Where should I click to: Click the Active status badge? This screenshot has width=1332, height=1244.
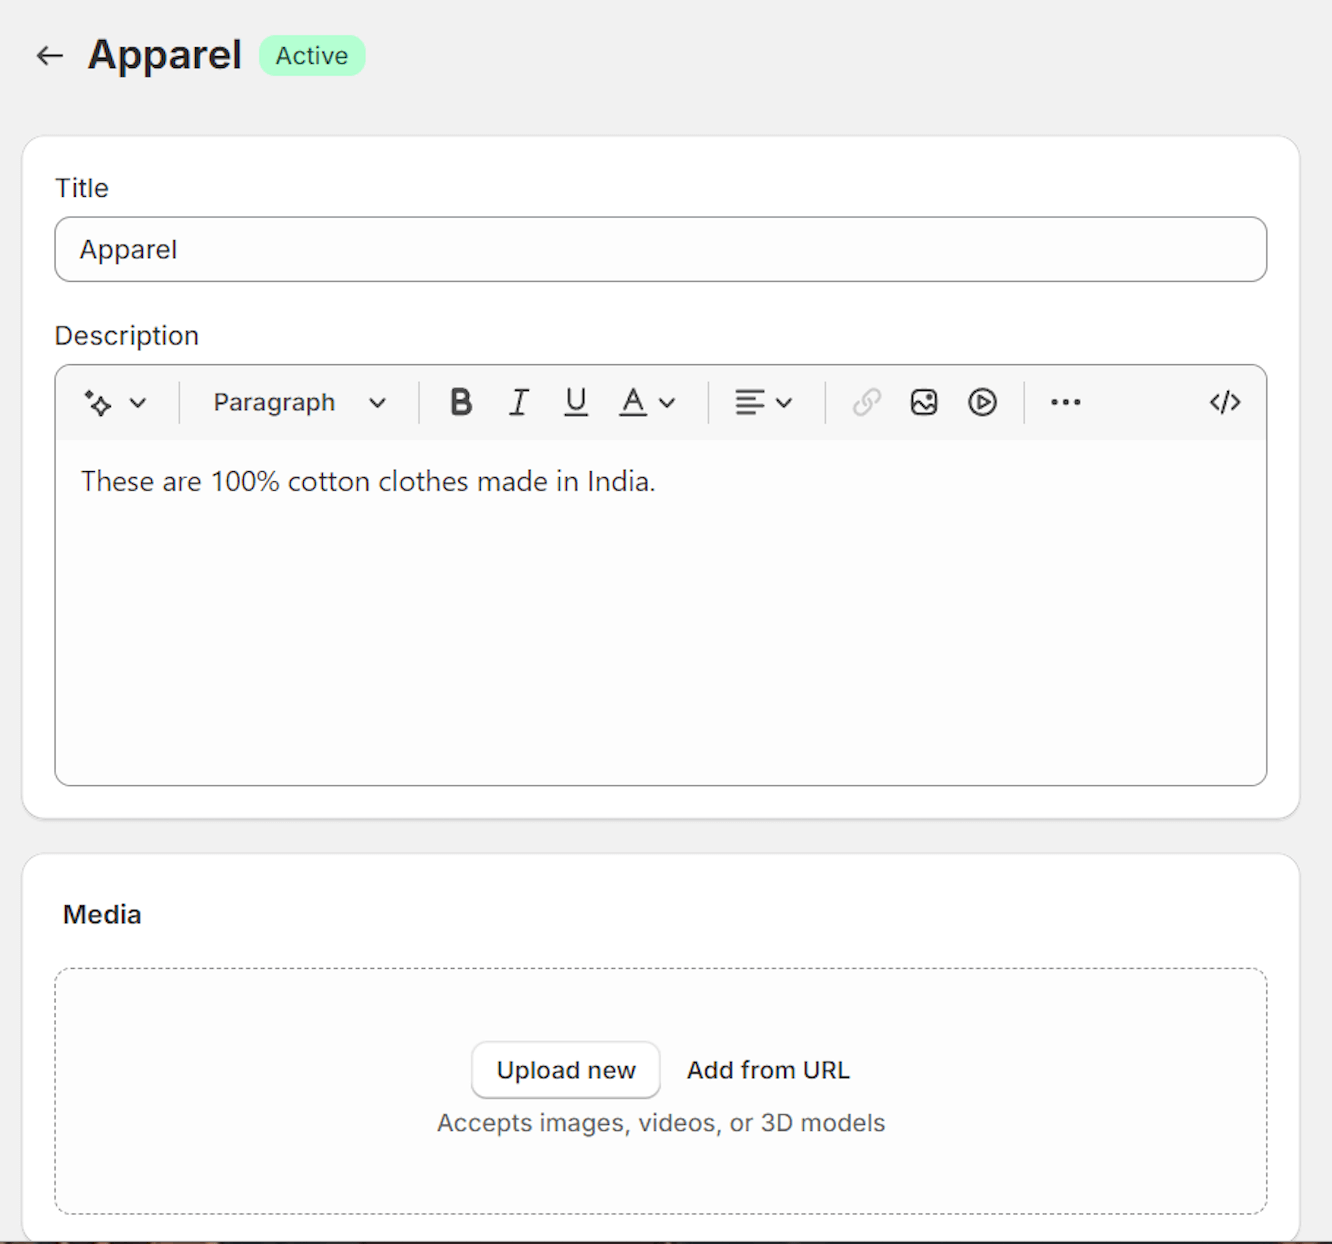click(x=312, y=56)
